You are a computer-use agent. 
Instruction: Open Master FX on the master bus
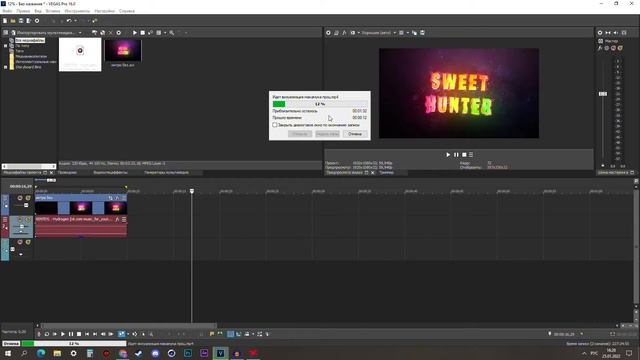(x=600, y=48)
